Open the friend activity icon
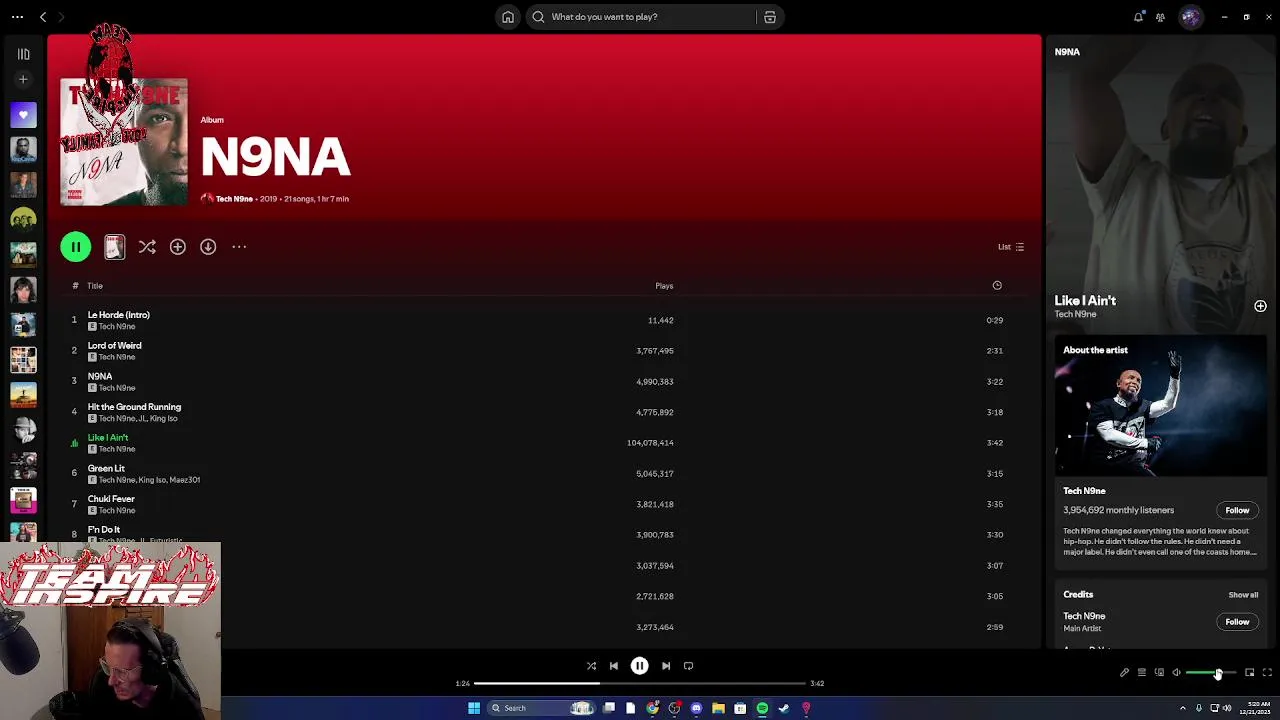The height and width of the screenshot is (720, 1280). tap(1160, 17)
